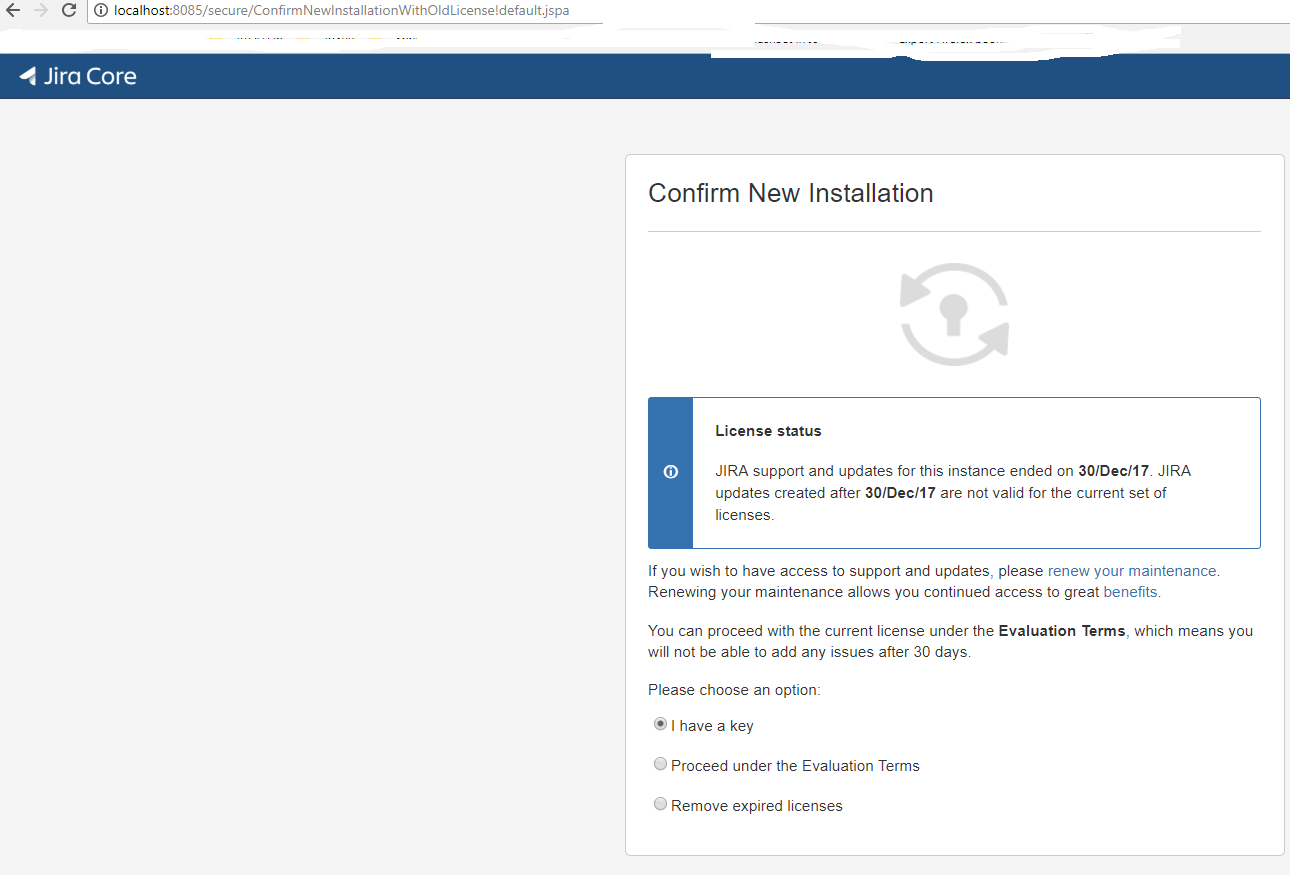
Task: Click the keyhole license refresh graphic
Action: click(954, 313)
